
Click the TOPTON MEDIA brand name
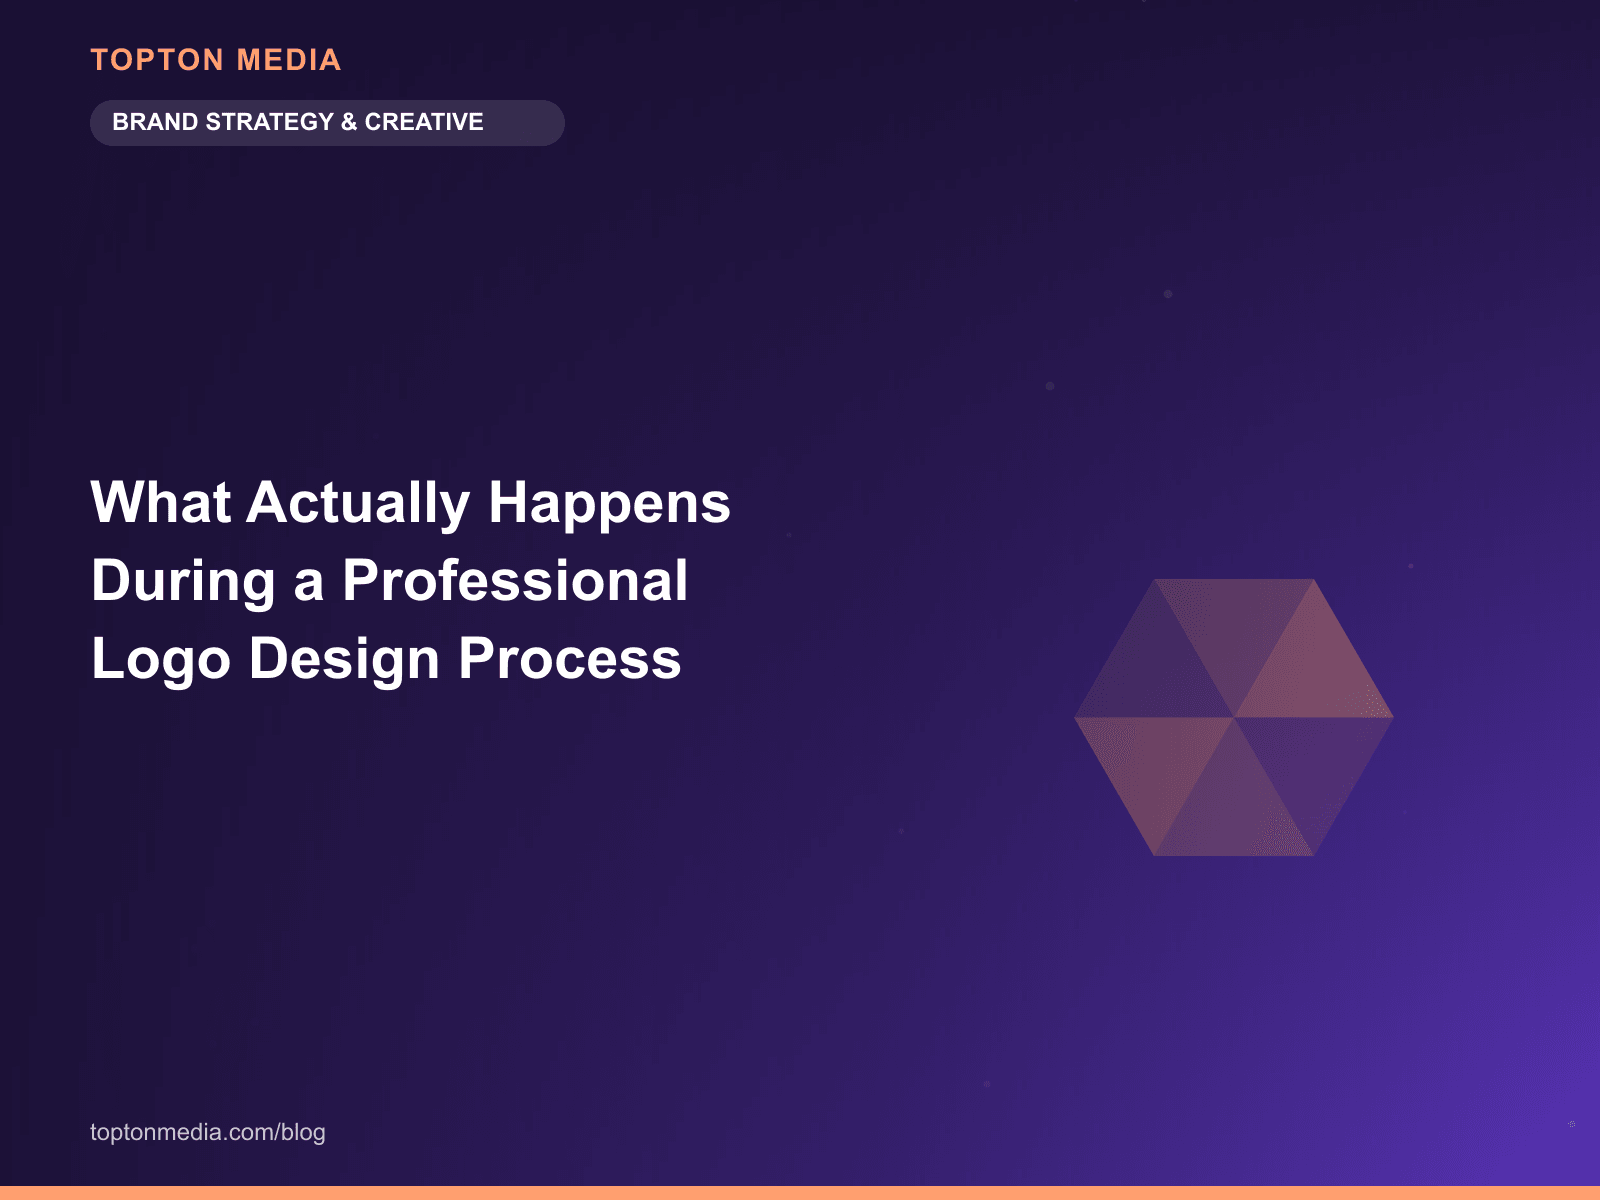pyautogui.click(x=216, y=60)
